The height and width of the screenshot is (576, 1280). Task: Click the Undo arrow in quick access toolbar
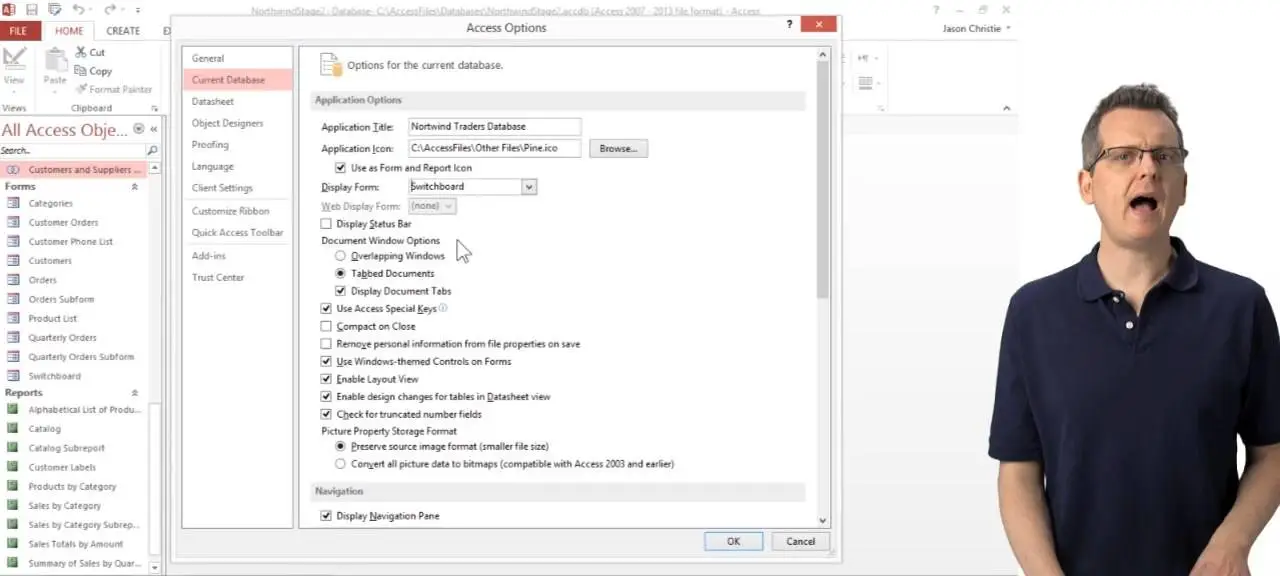[x=78, y=10]
